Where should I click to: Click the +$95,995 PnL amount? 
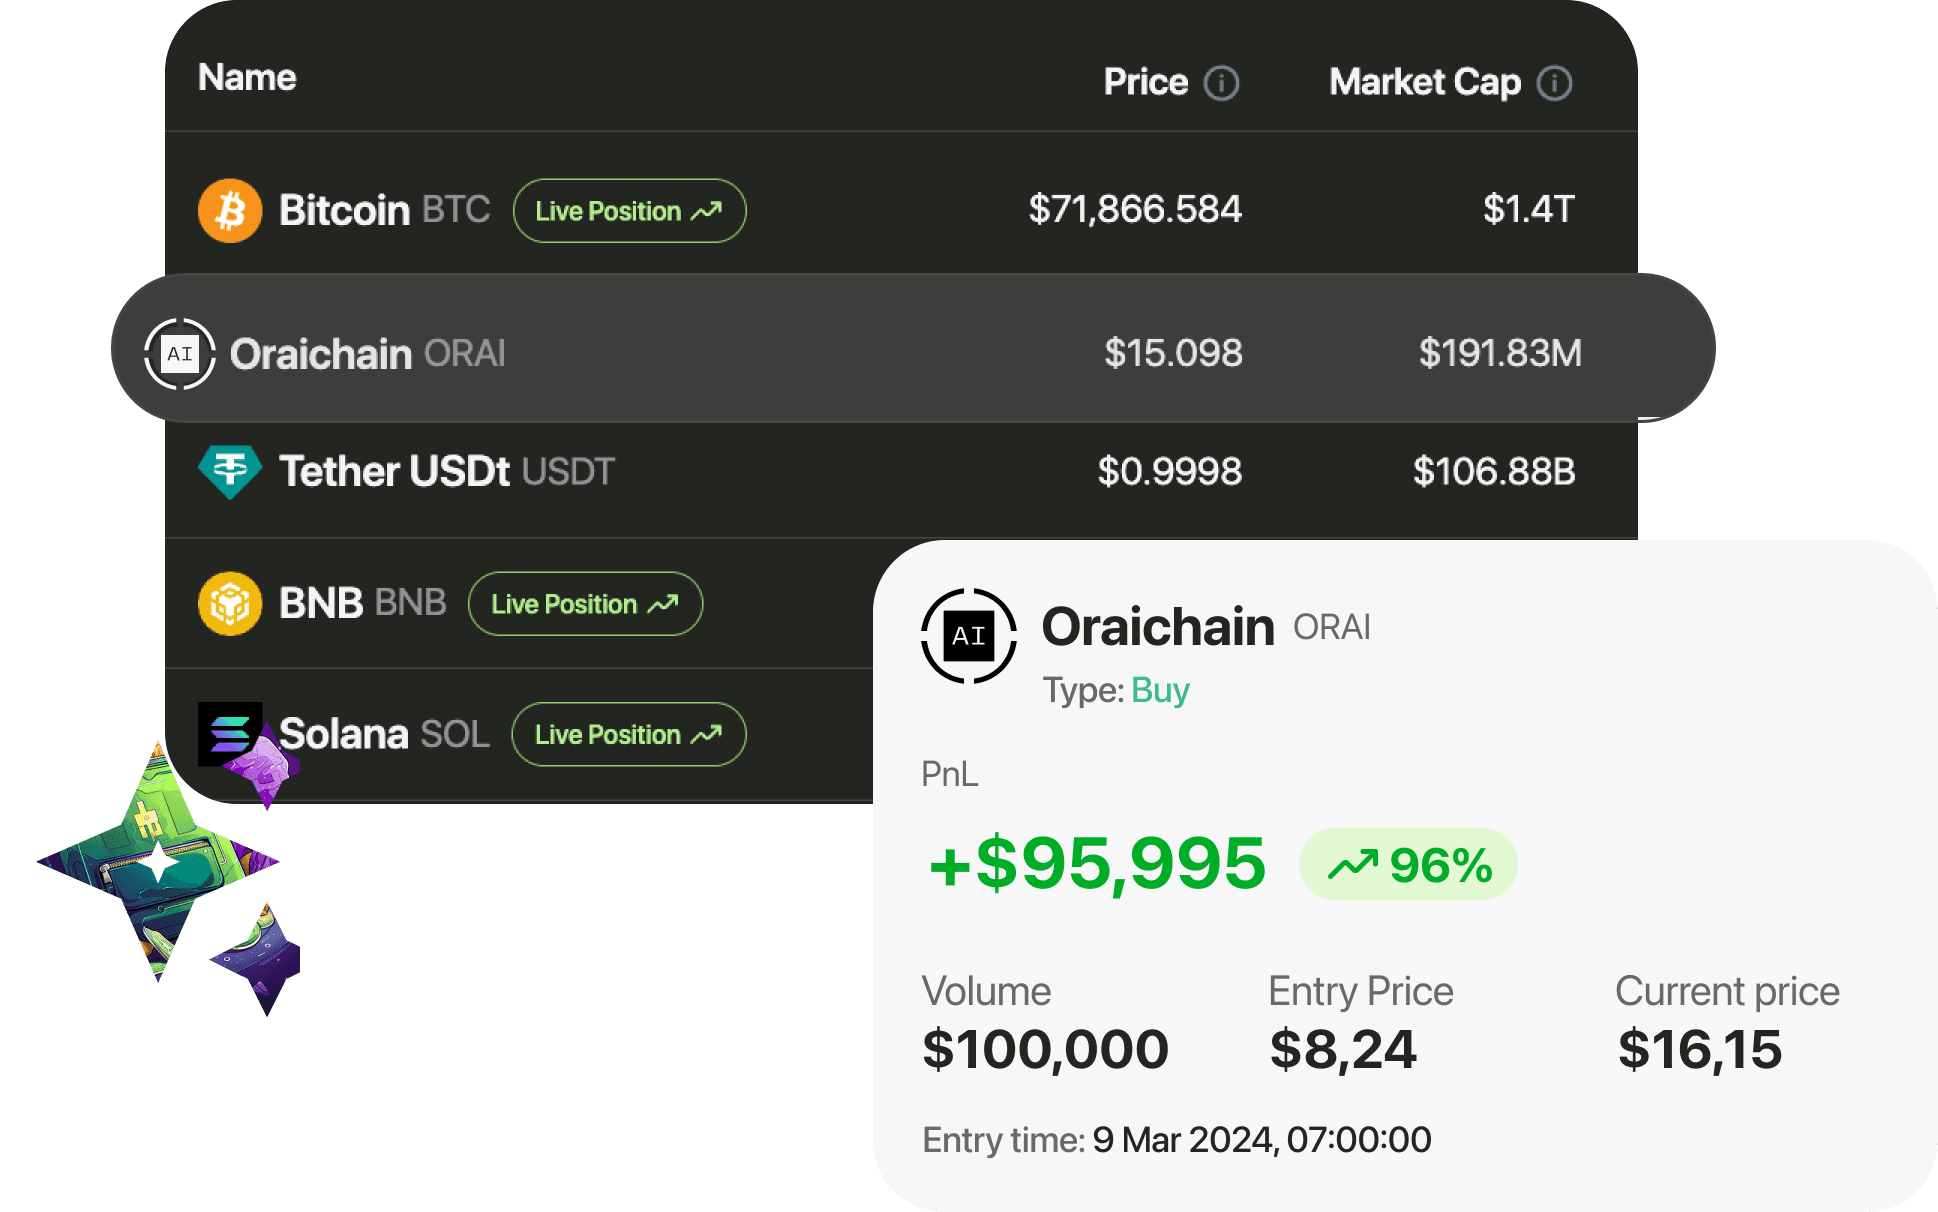pyautogui.click(x=1097, y=863)
